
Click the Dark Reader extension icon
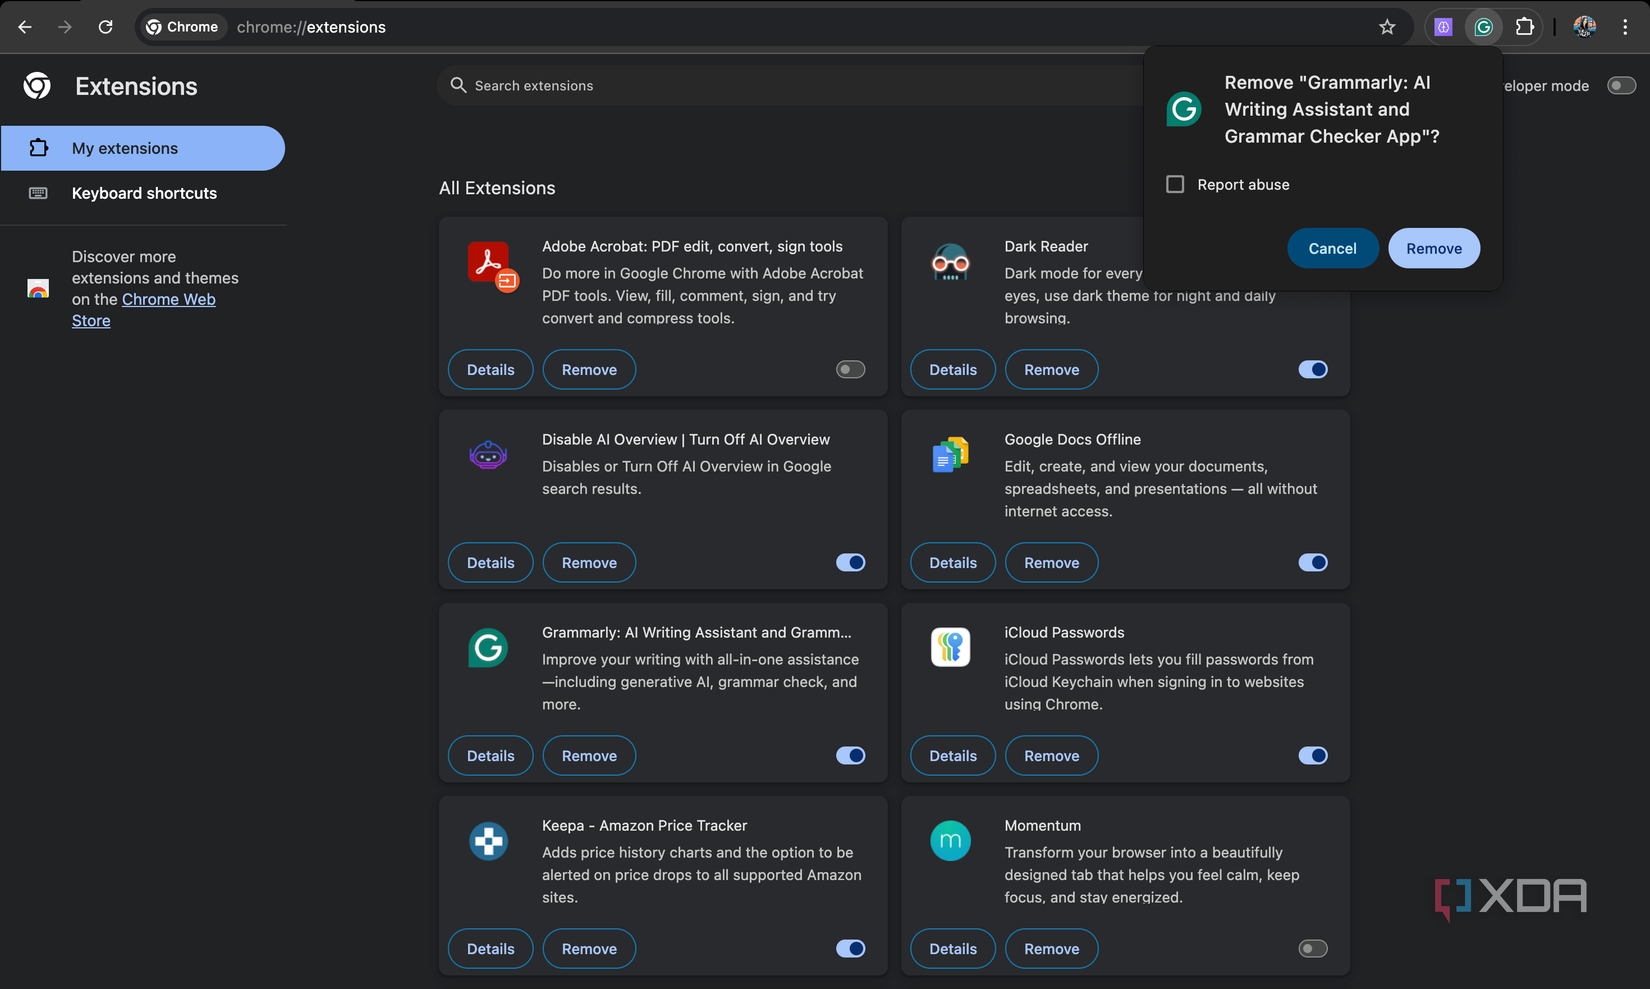(950, 263)
